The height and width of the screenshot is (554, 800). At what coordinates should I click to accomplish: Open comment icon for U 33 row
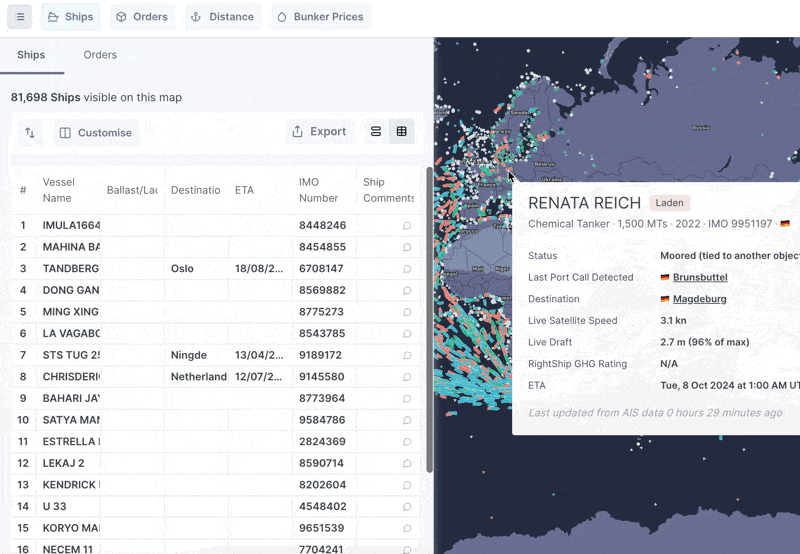tap(407, 507)
